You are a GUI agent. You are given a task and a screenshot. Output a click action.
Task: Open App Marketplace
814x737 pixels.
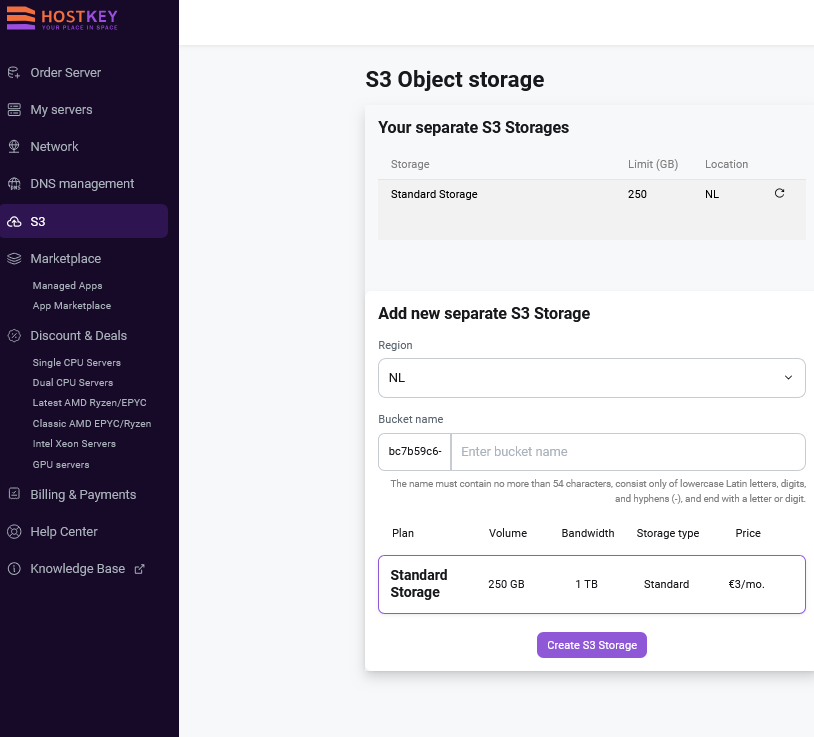coord(72,306)
